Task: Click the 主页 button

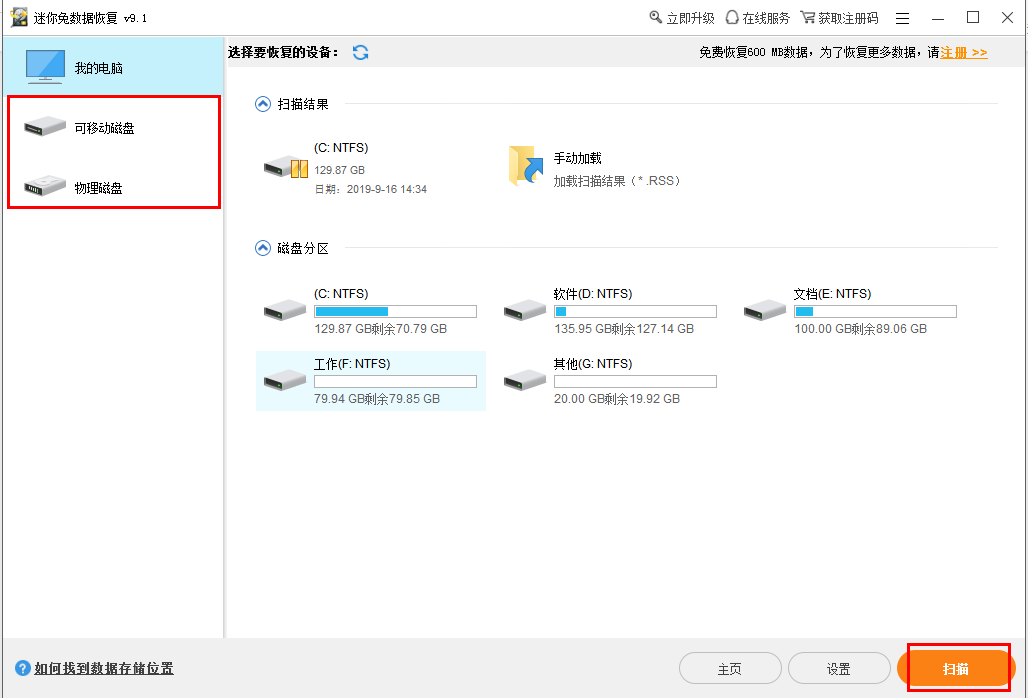Action: pyautogui.click(x=730, y=669)
